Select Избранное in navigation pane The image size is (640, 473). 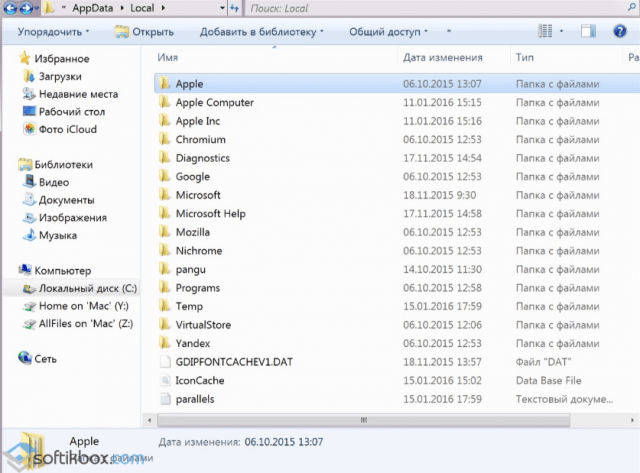(x=54, y=59)
